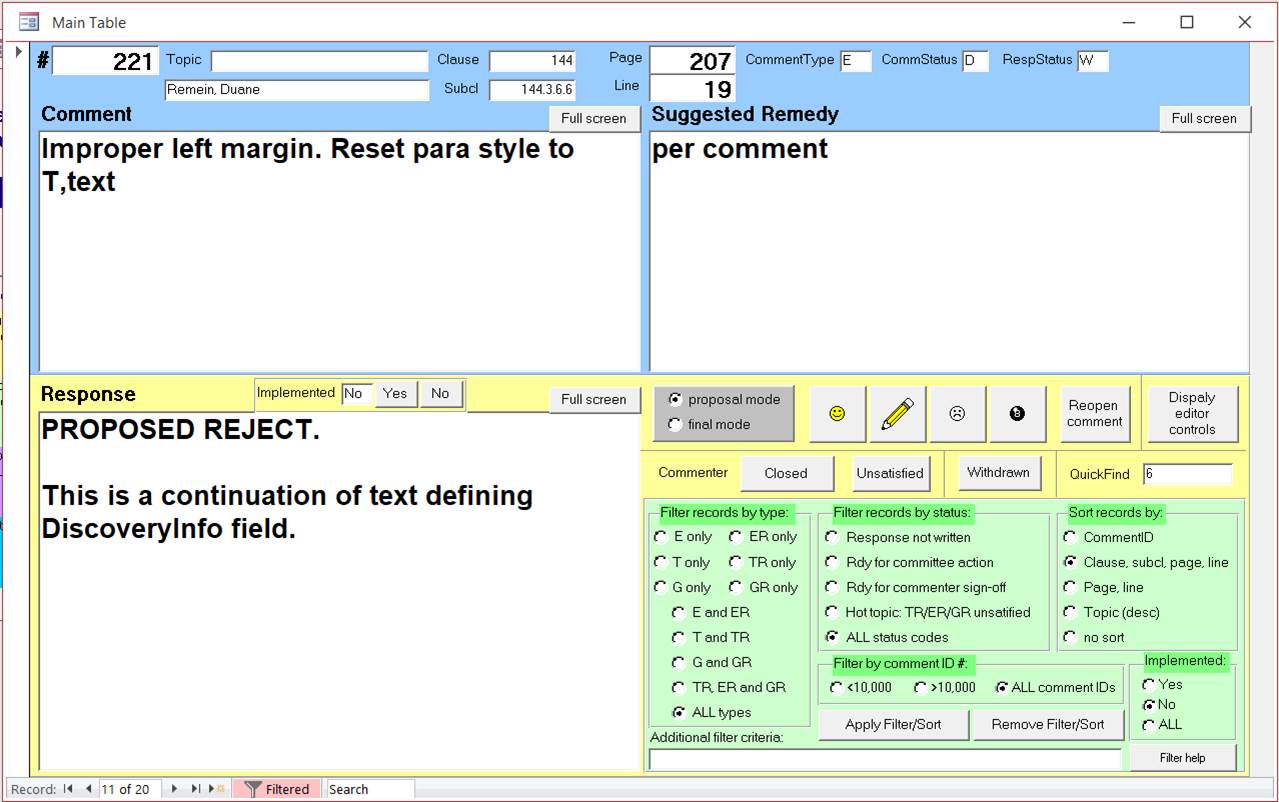Image resolution: width=1279 pixels, height=802 pixels.
Task: Click the yellow pencil edit button
Action: tap(897, 414)
